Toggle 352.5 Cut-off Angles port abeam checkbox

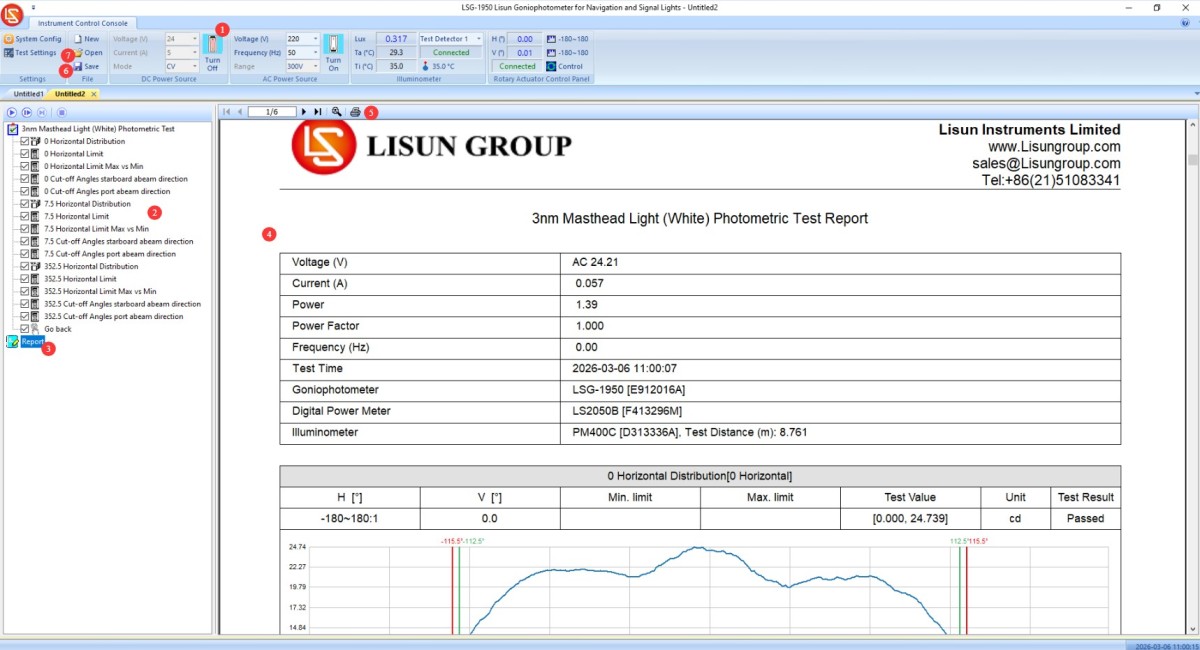coord(25,316)
